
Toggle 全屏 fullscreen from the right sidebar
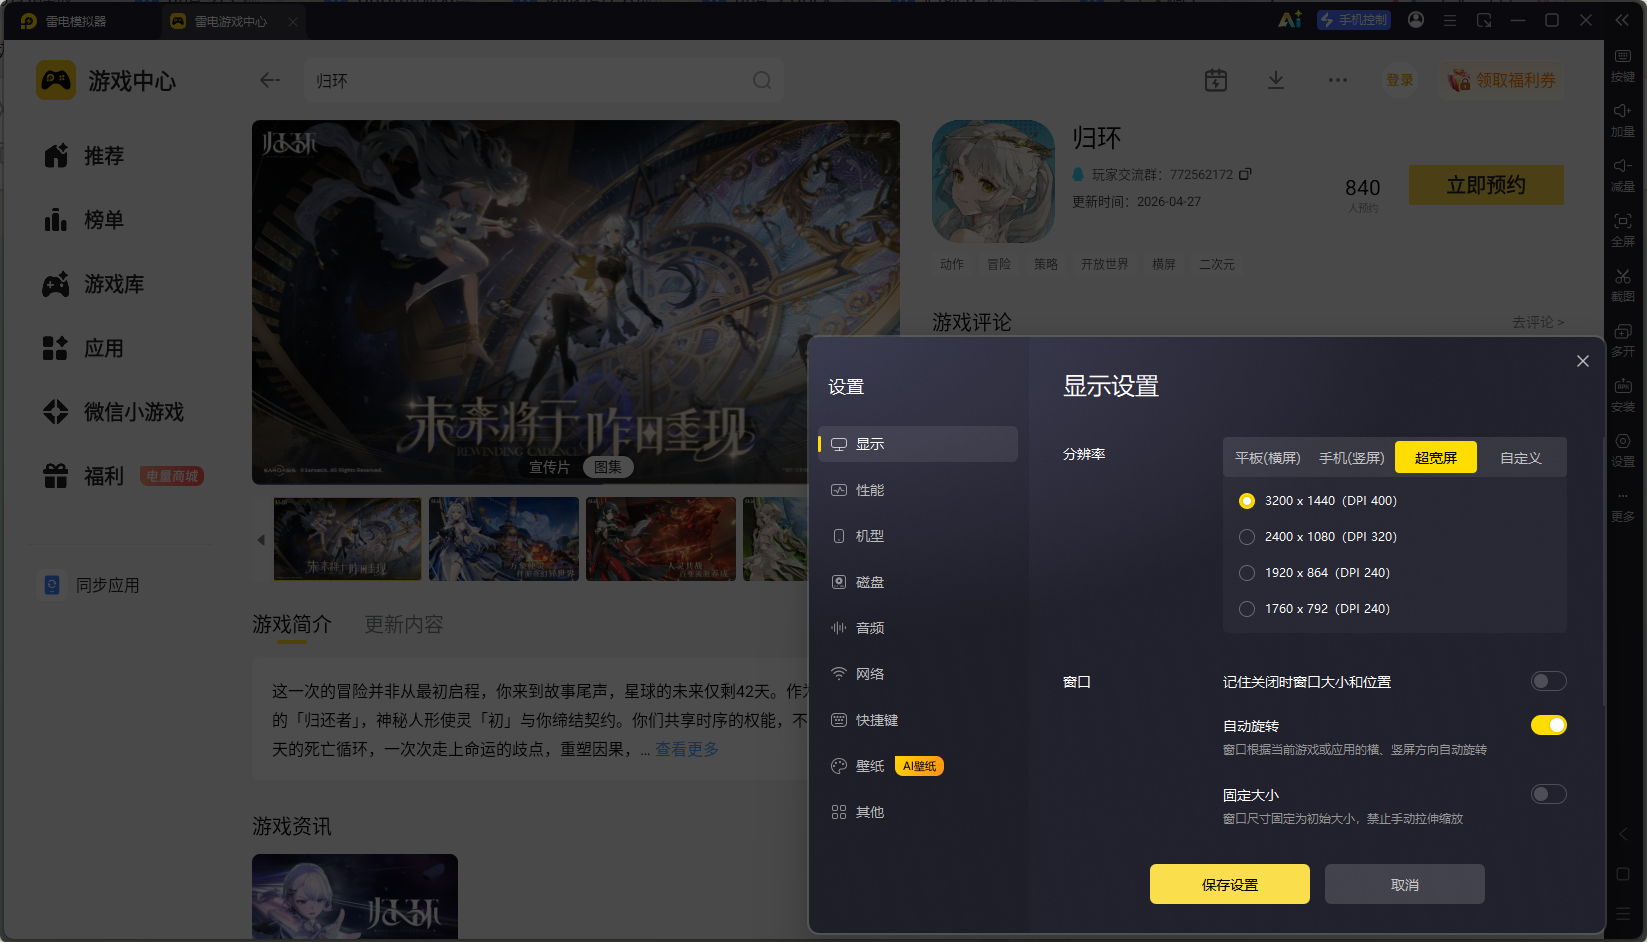[1622, 230]
